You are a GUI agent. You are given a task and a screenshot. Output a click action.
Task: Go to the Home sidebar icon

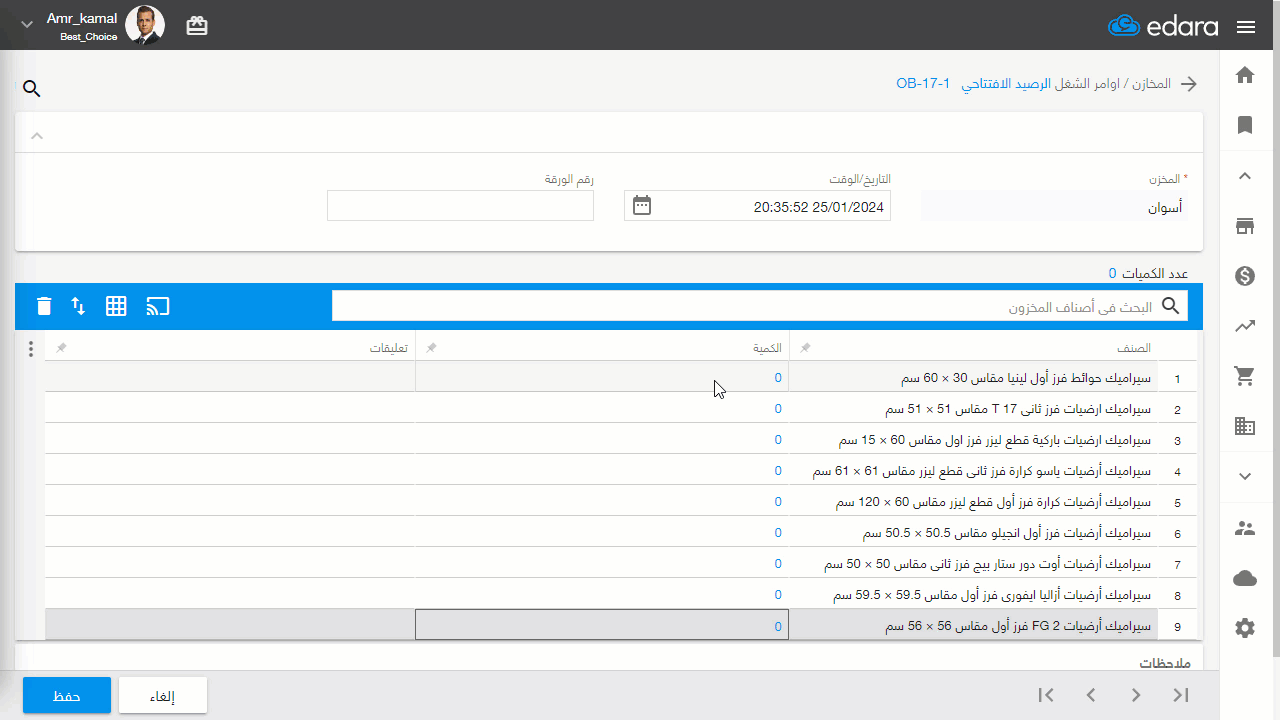pos(1245,75)
